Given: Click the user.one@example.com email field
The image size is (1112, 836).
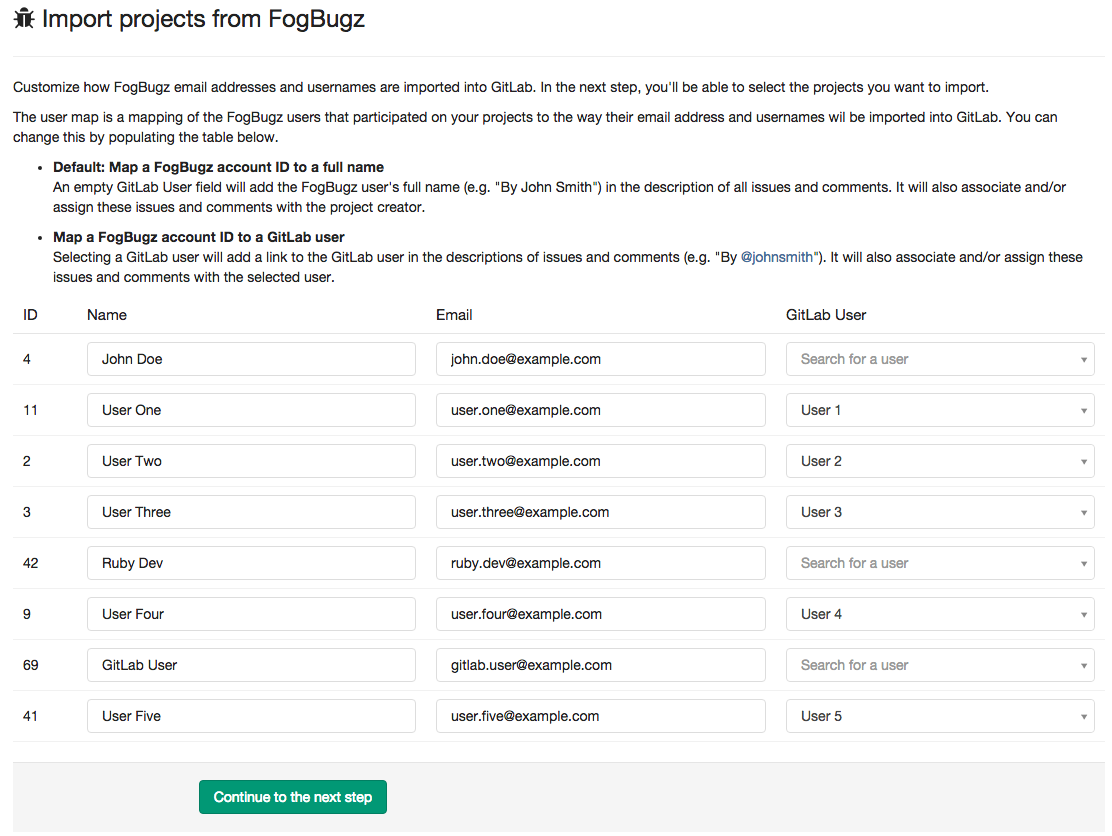Looking at the screenshot, I should point(600,410).
